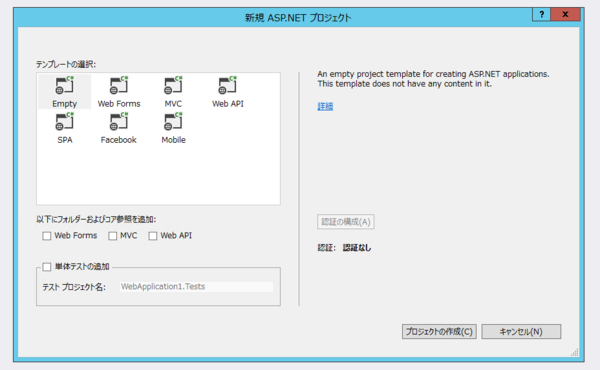The image size is (600, 370).
Task: Tick the MVC core reference checkbox
Action: coord(112,236)
